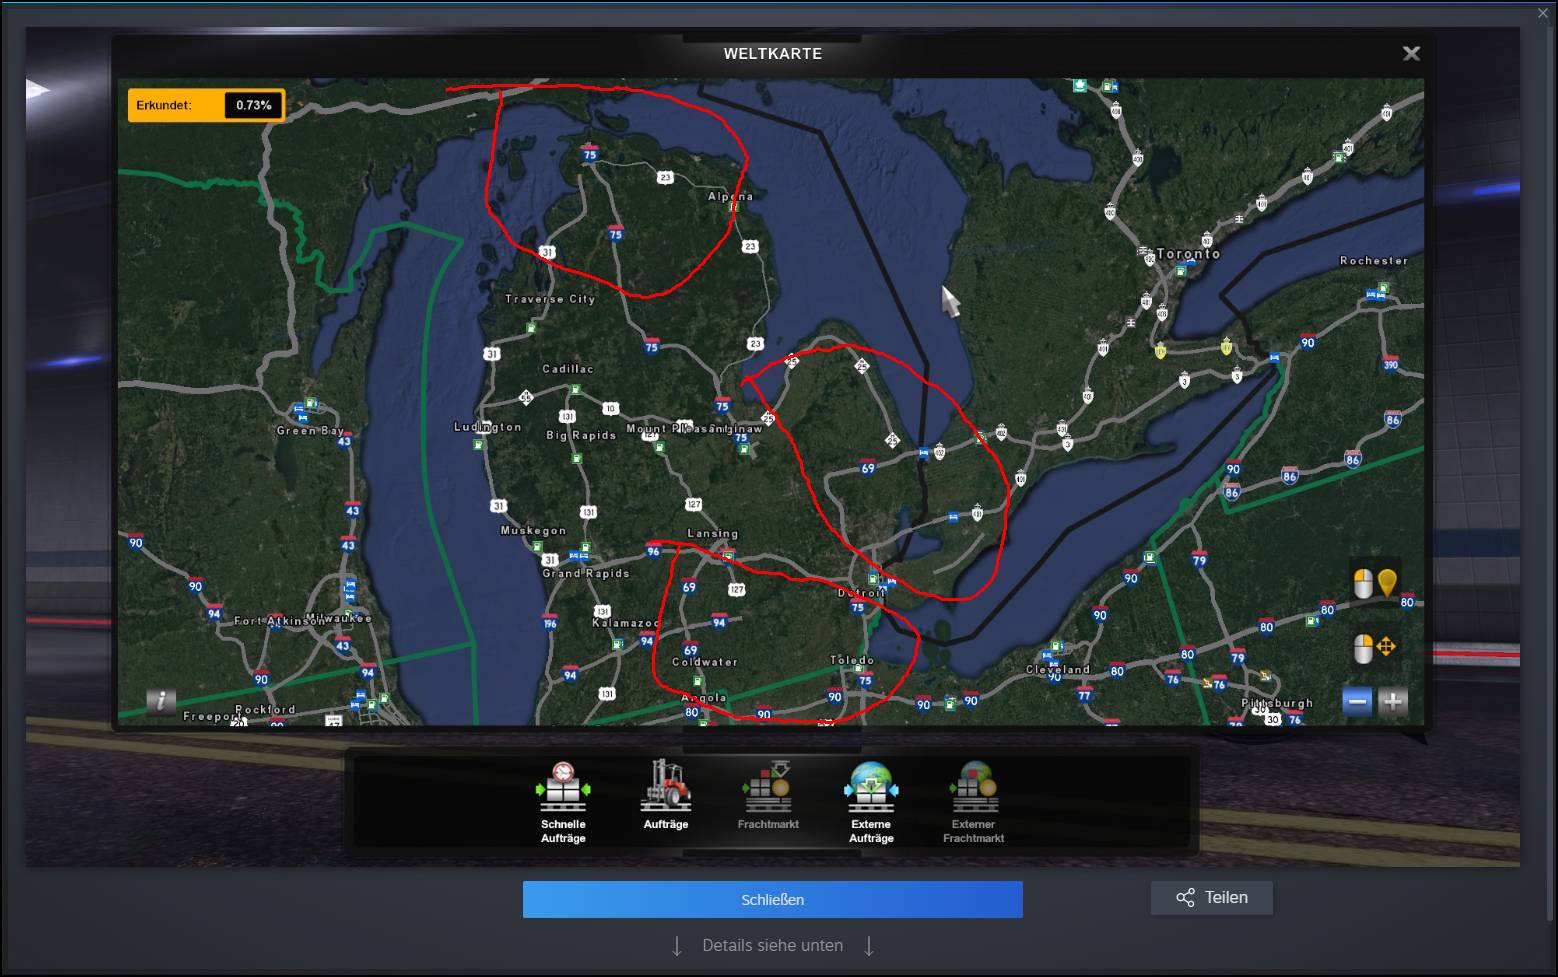
Task: Click the Teilen share button
Action: (x=1212, y=897)
